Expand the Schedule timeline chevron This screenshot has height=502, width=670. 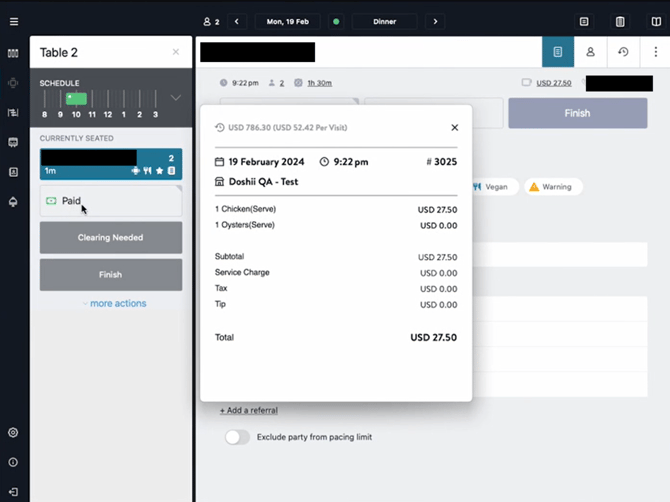pos(176,98)
